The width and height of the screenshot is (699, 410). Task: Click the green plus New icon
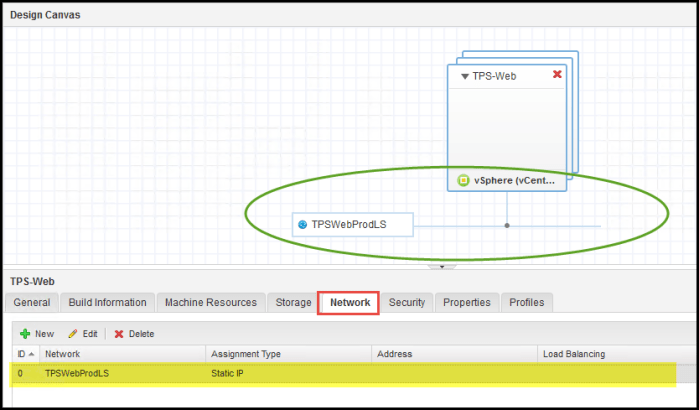pos(25,334)
